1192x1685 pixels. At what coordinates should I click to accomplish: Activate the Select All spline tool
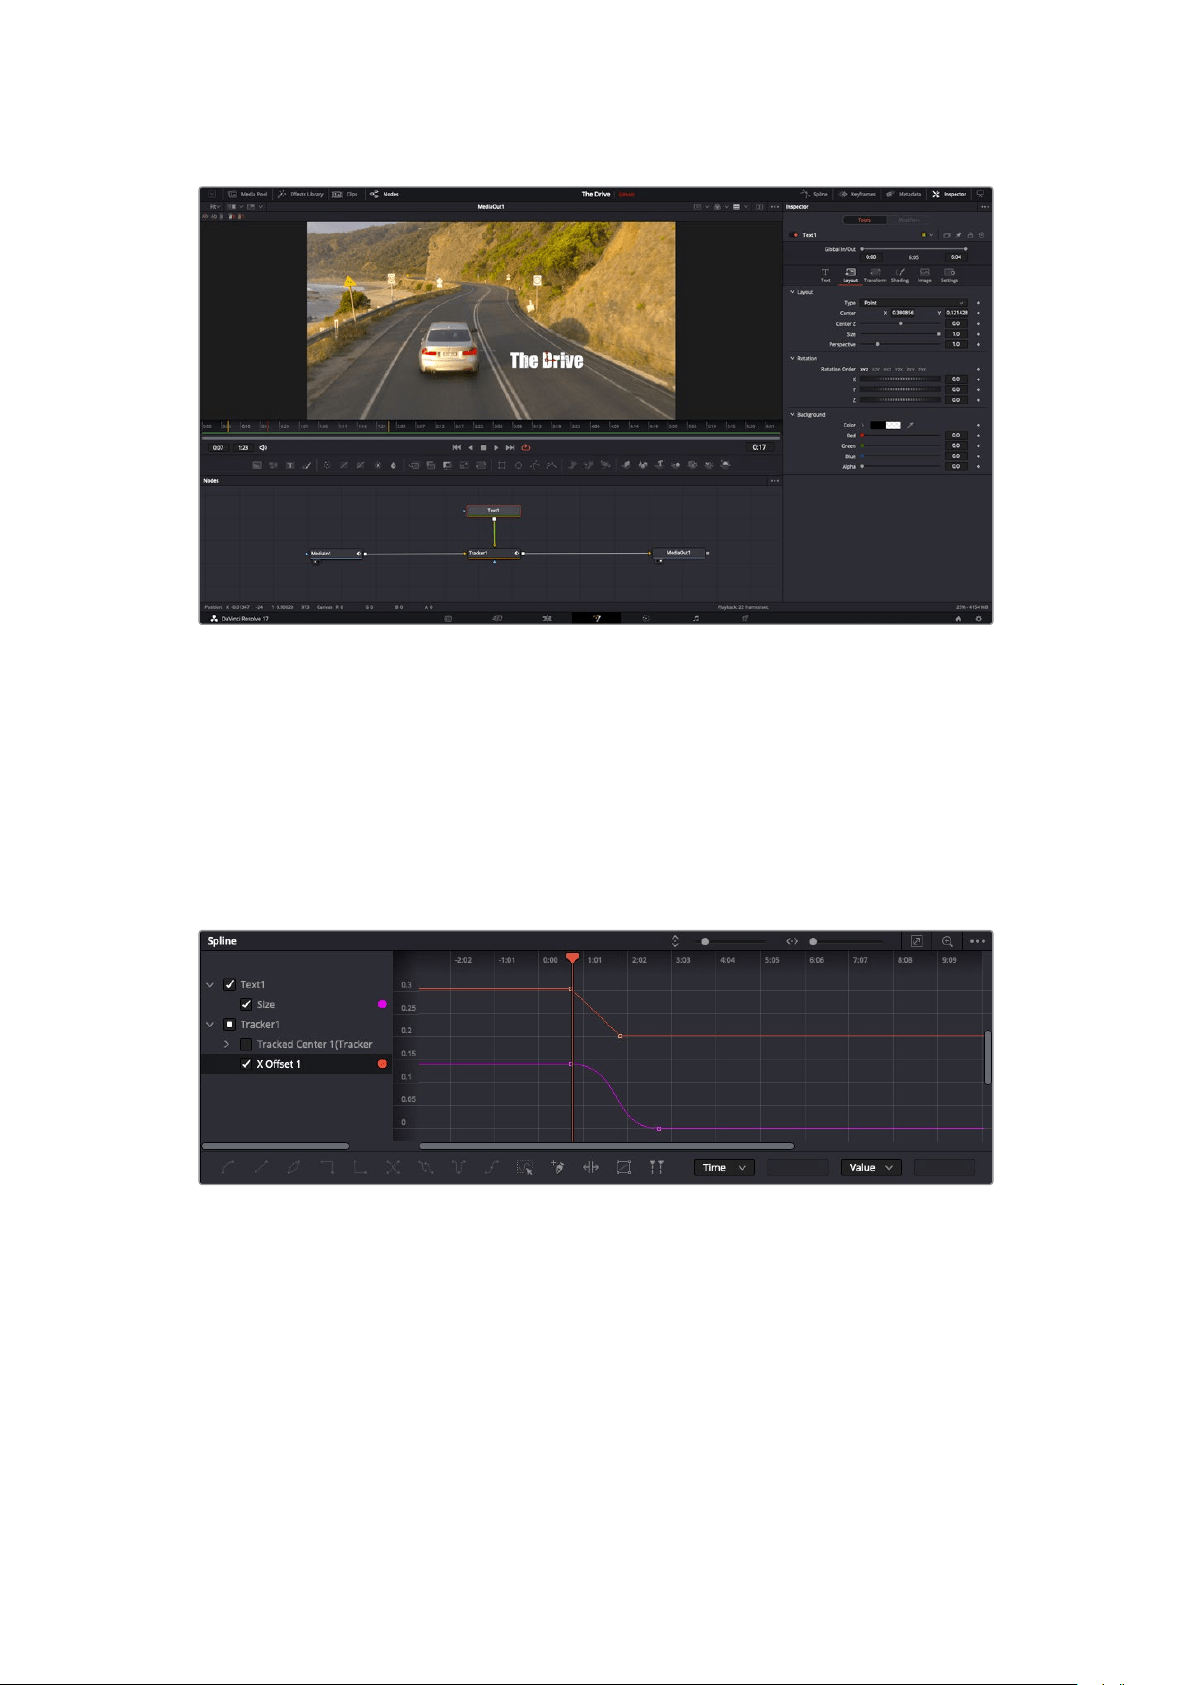tap(525, 1167)
